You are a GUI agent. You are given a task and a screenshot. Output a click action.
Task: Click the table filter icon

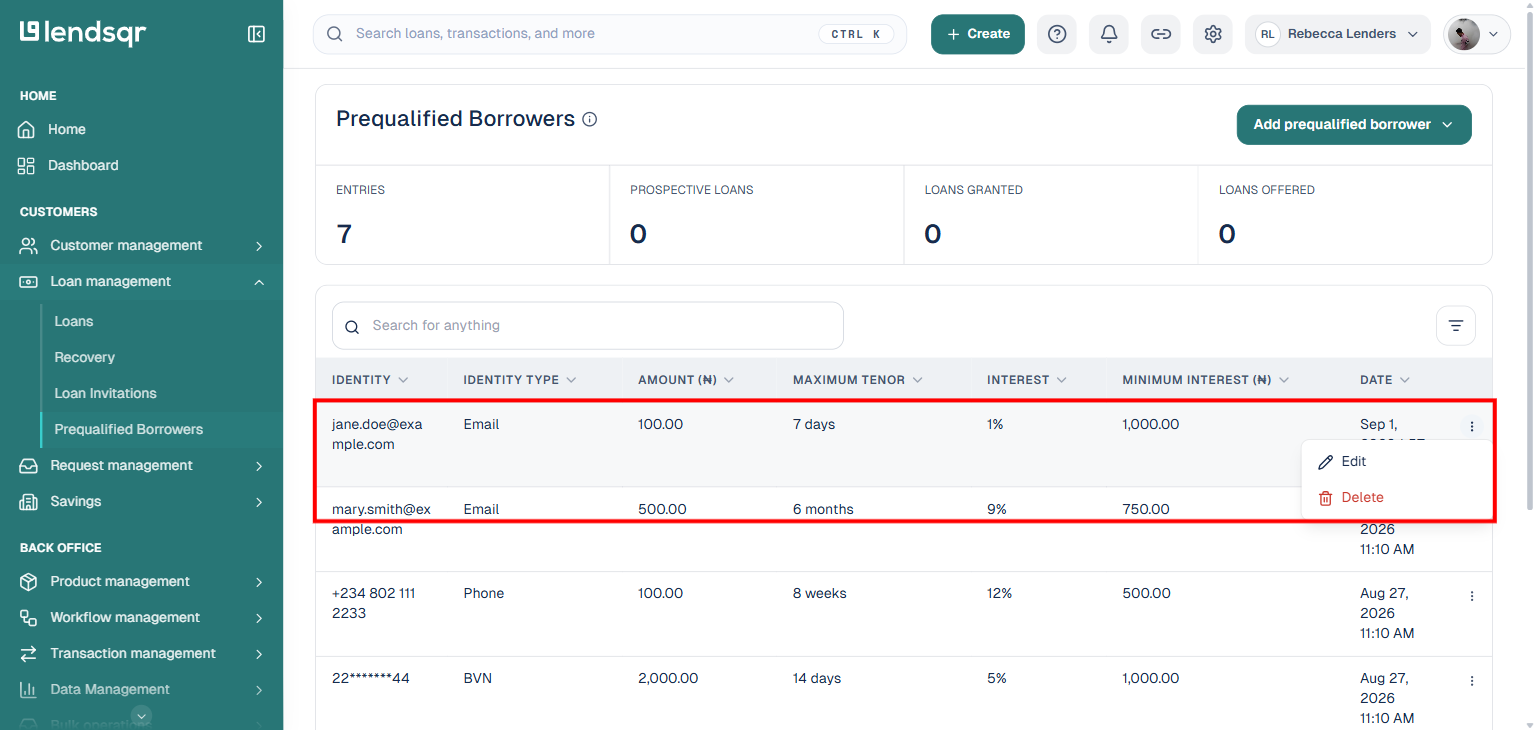tap(1456, 326)
